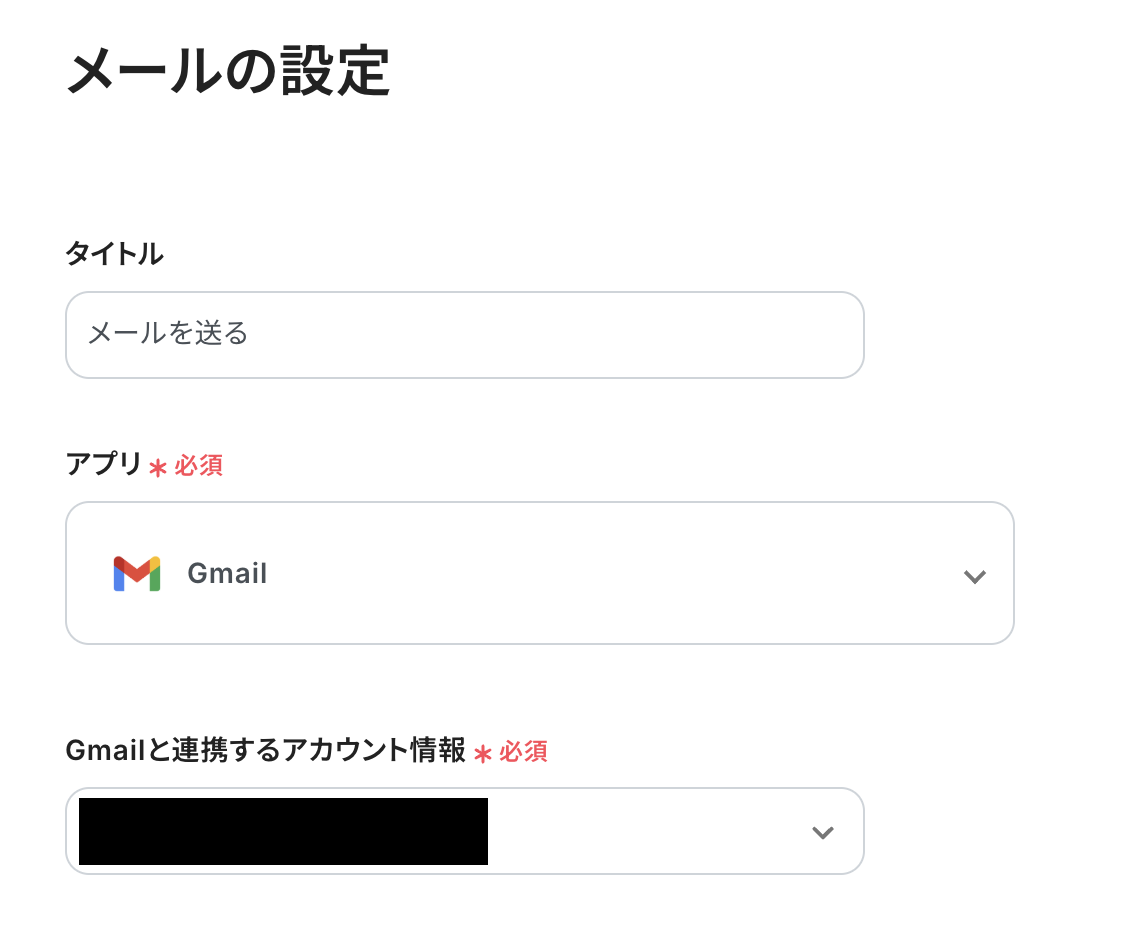Open the アプリ selection combo box
The width and height of the screenshot is (1126, 944).
coord(540,573)
